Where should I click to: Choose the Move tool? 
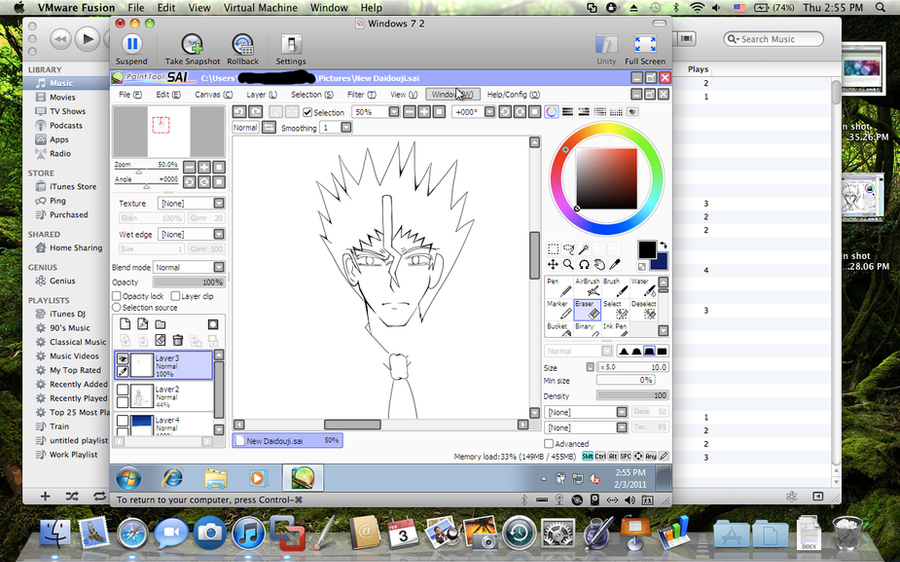(x=553, y=264)
